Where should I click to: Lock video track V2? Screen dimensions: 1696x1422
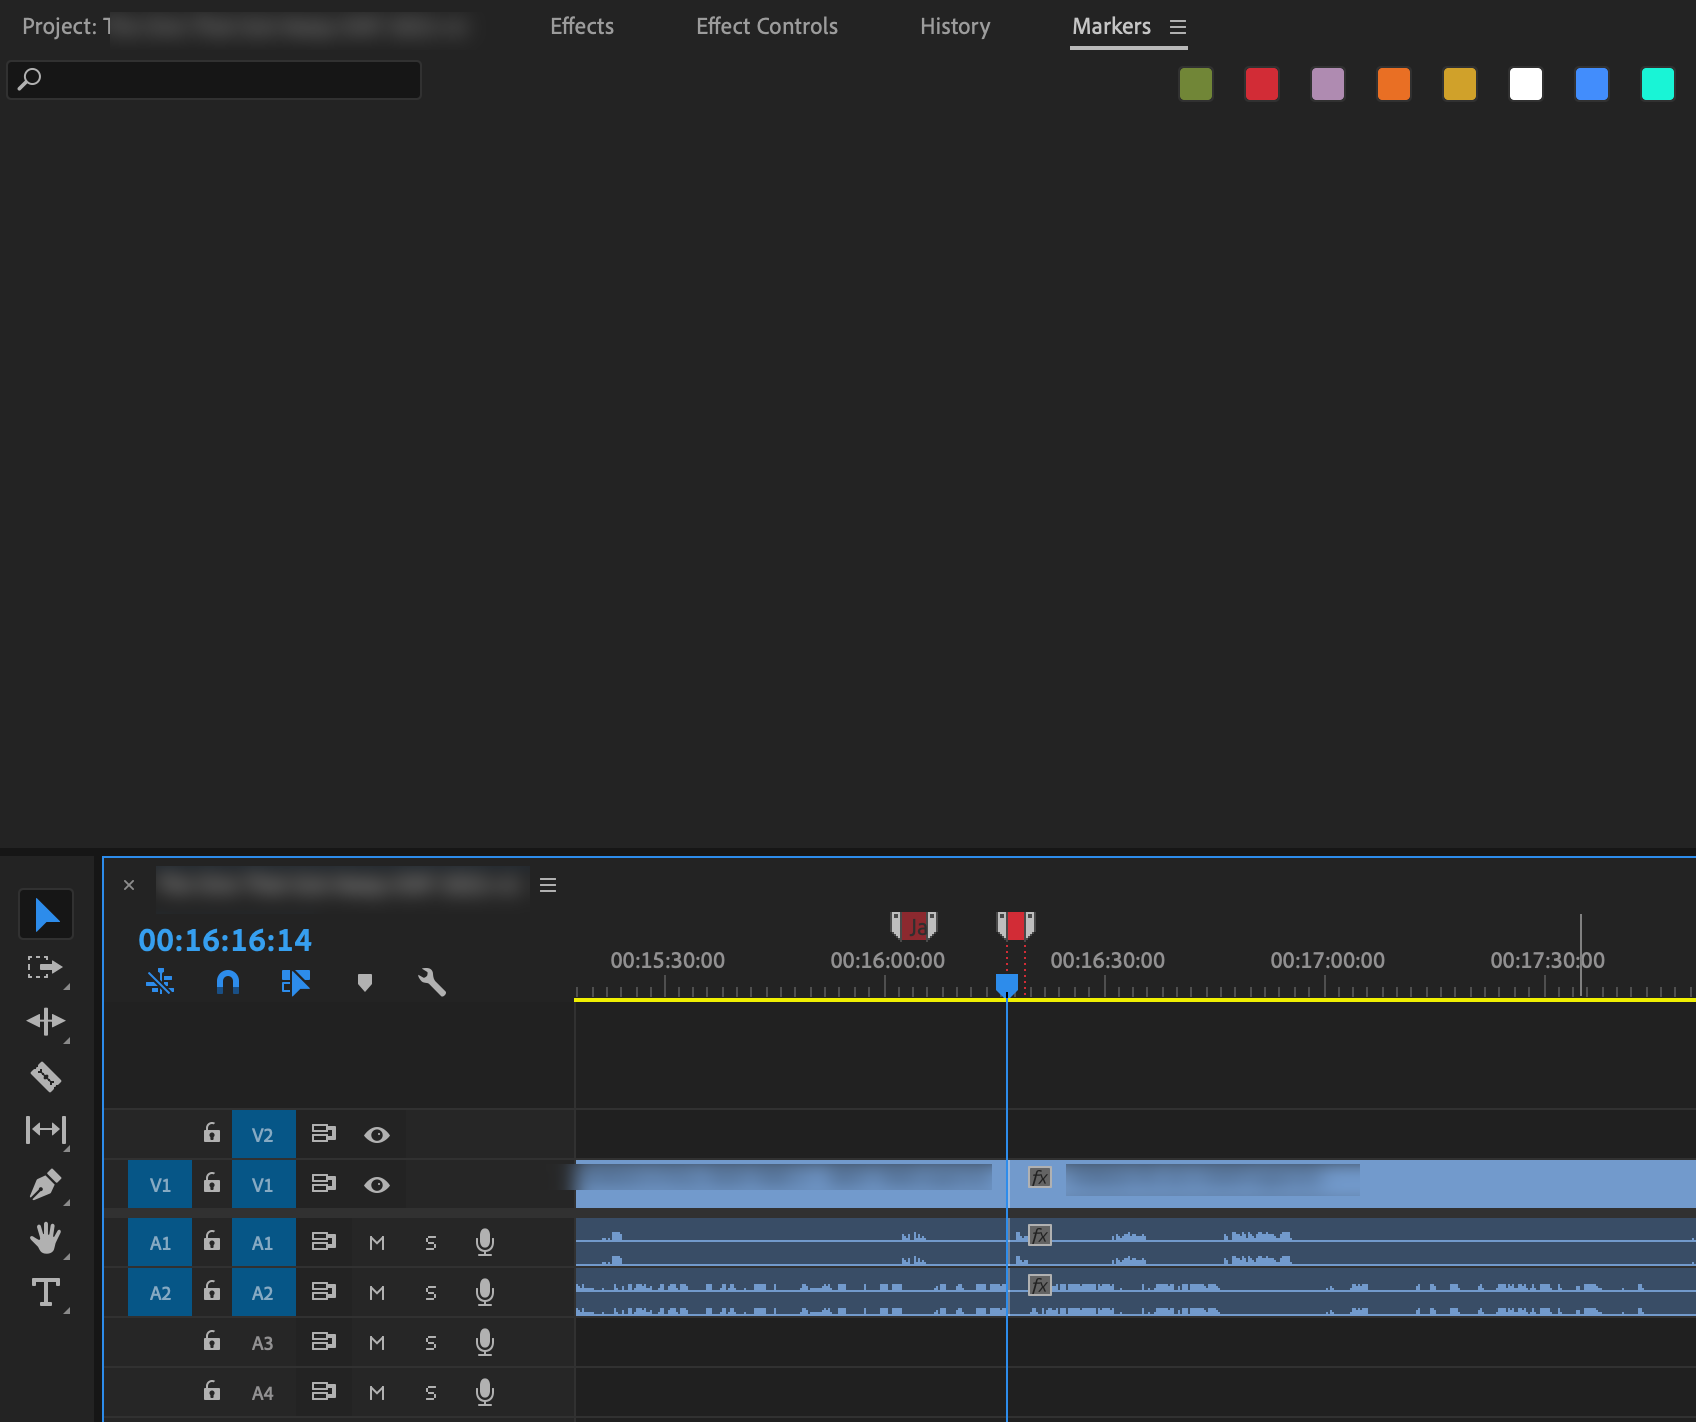click(211, 1134)
